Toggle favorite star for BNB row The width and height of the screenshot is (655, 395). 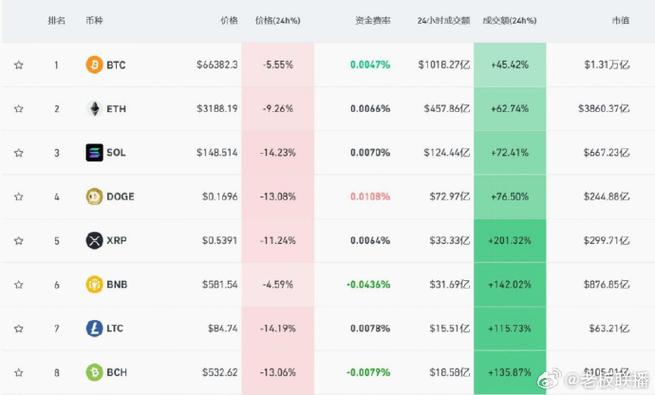(x=18, y=284)
